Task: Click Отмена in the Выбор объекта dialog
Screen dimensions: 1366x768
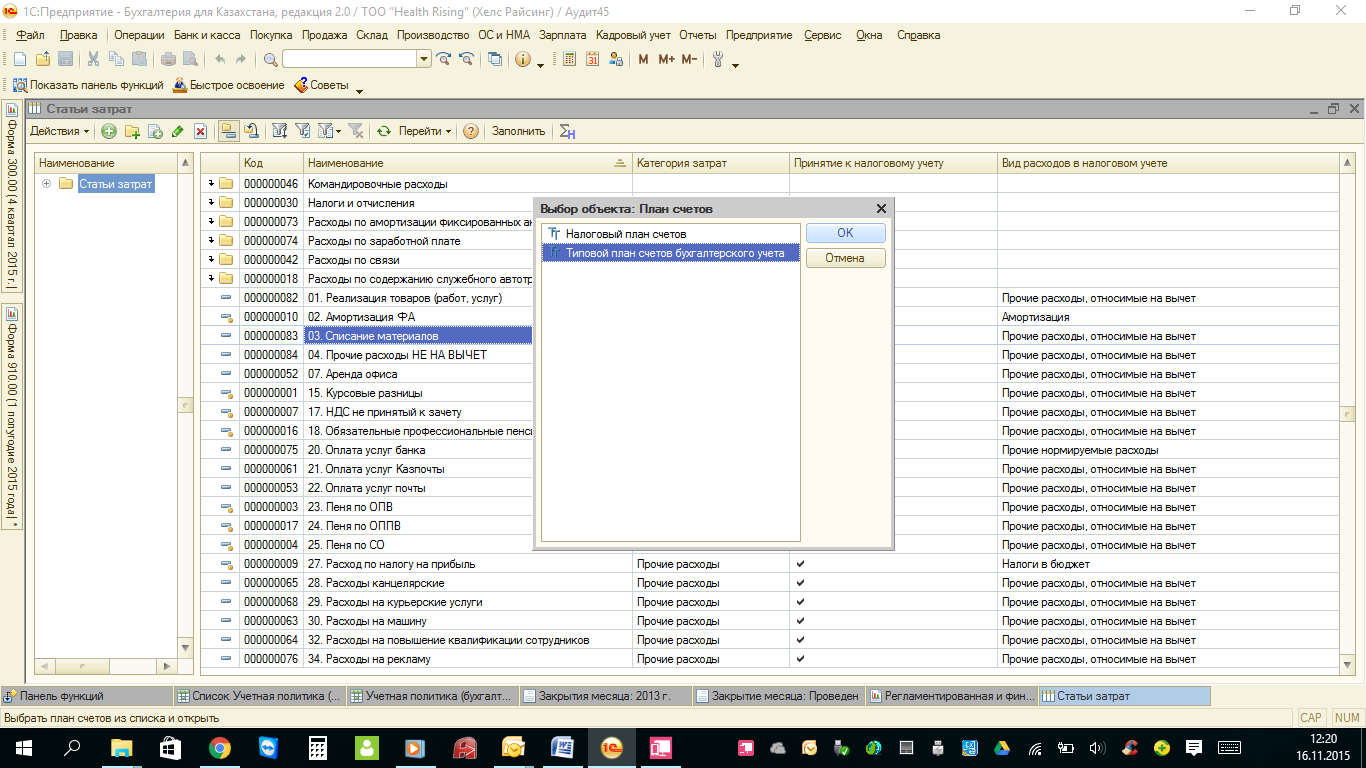Action: pyautogui.click(x=846, y=258)
